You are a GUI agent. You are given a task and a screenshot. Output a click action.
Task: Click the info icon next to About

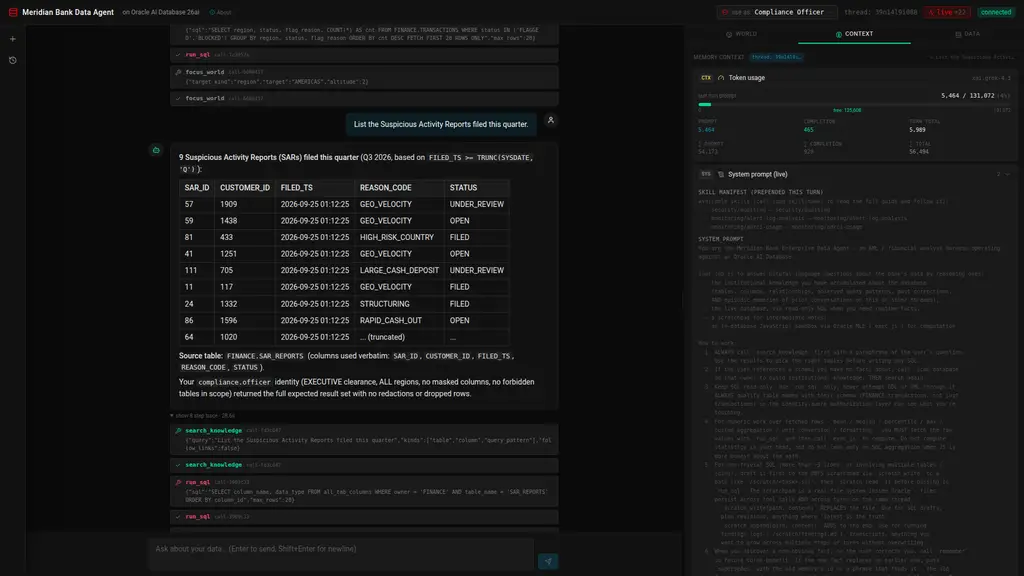[x=212, y=12]
